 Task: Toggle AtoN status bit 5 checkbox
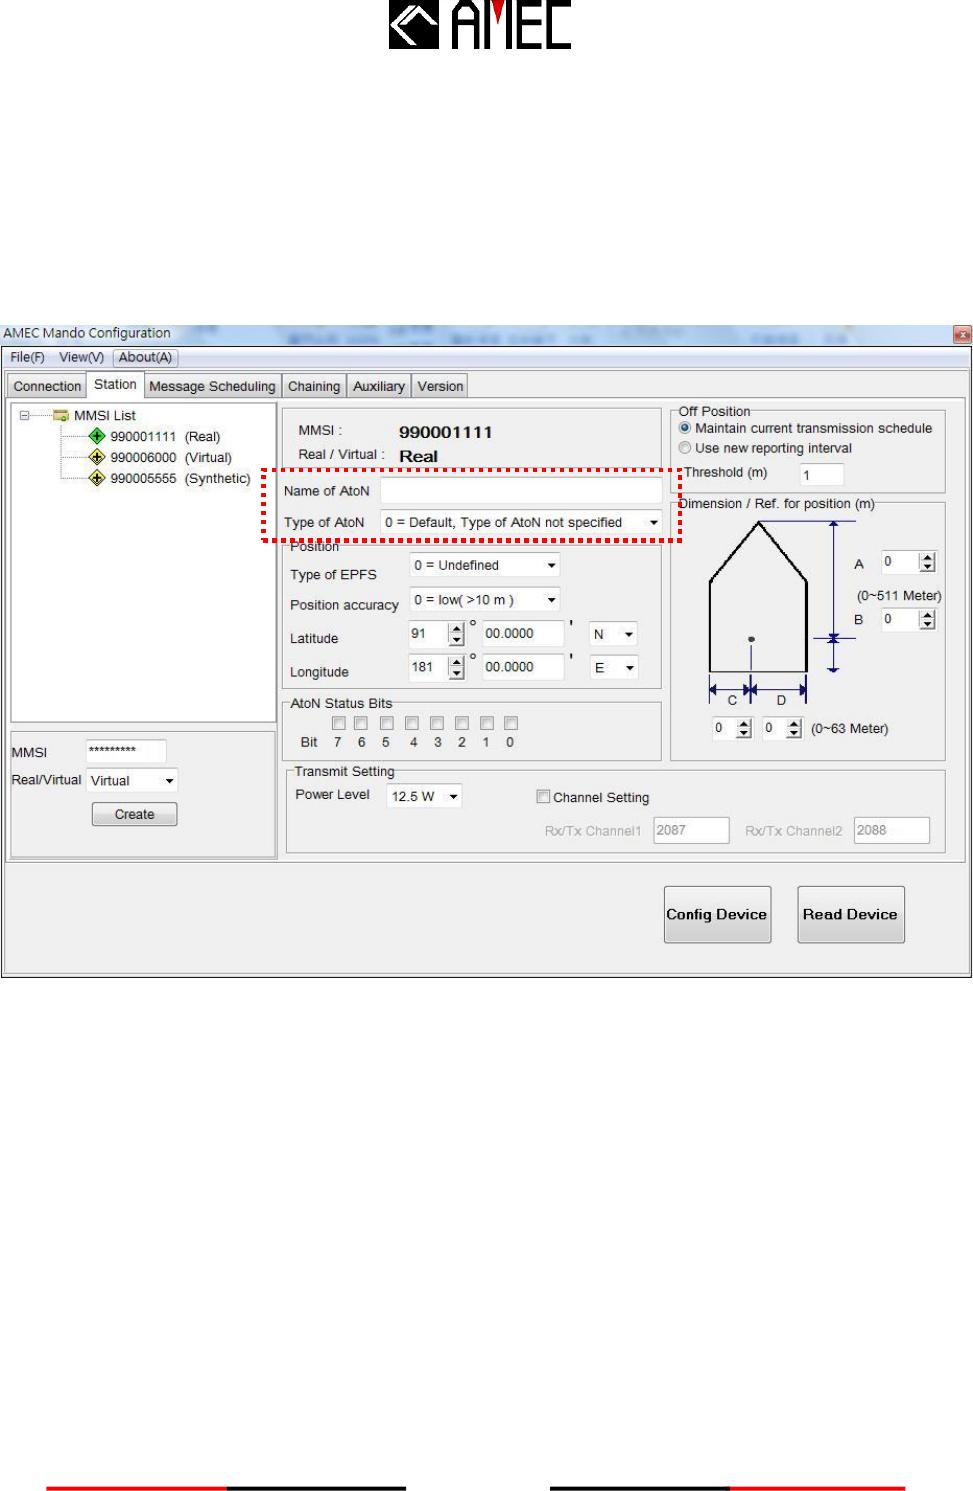pyautogui.click(x=386, y=723)
